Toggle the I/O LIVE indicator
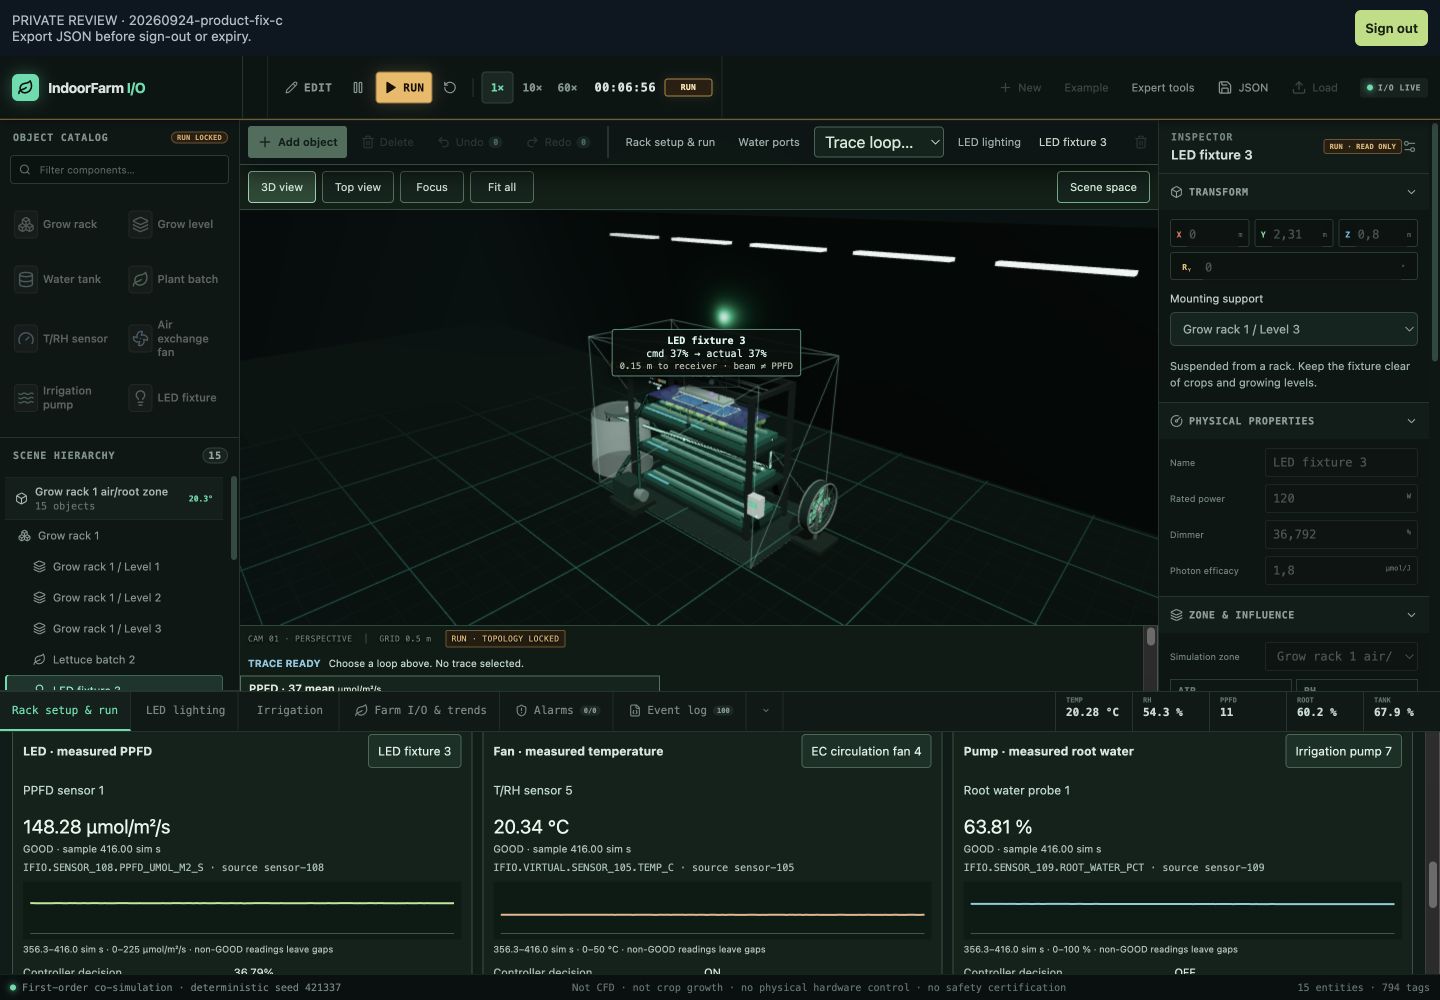The height and width of the screenshot is (1000, 1440). point(1393,88)
